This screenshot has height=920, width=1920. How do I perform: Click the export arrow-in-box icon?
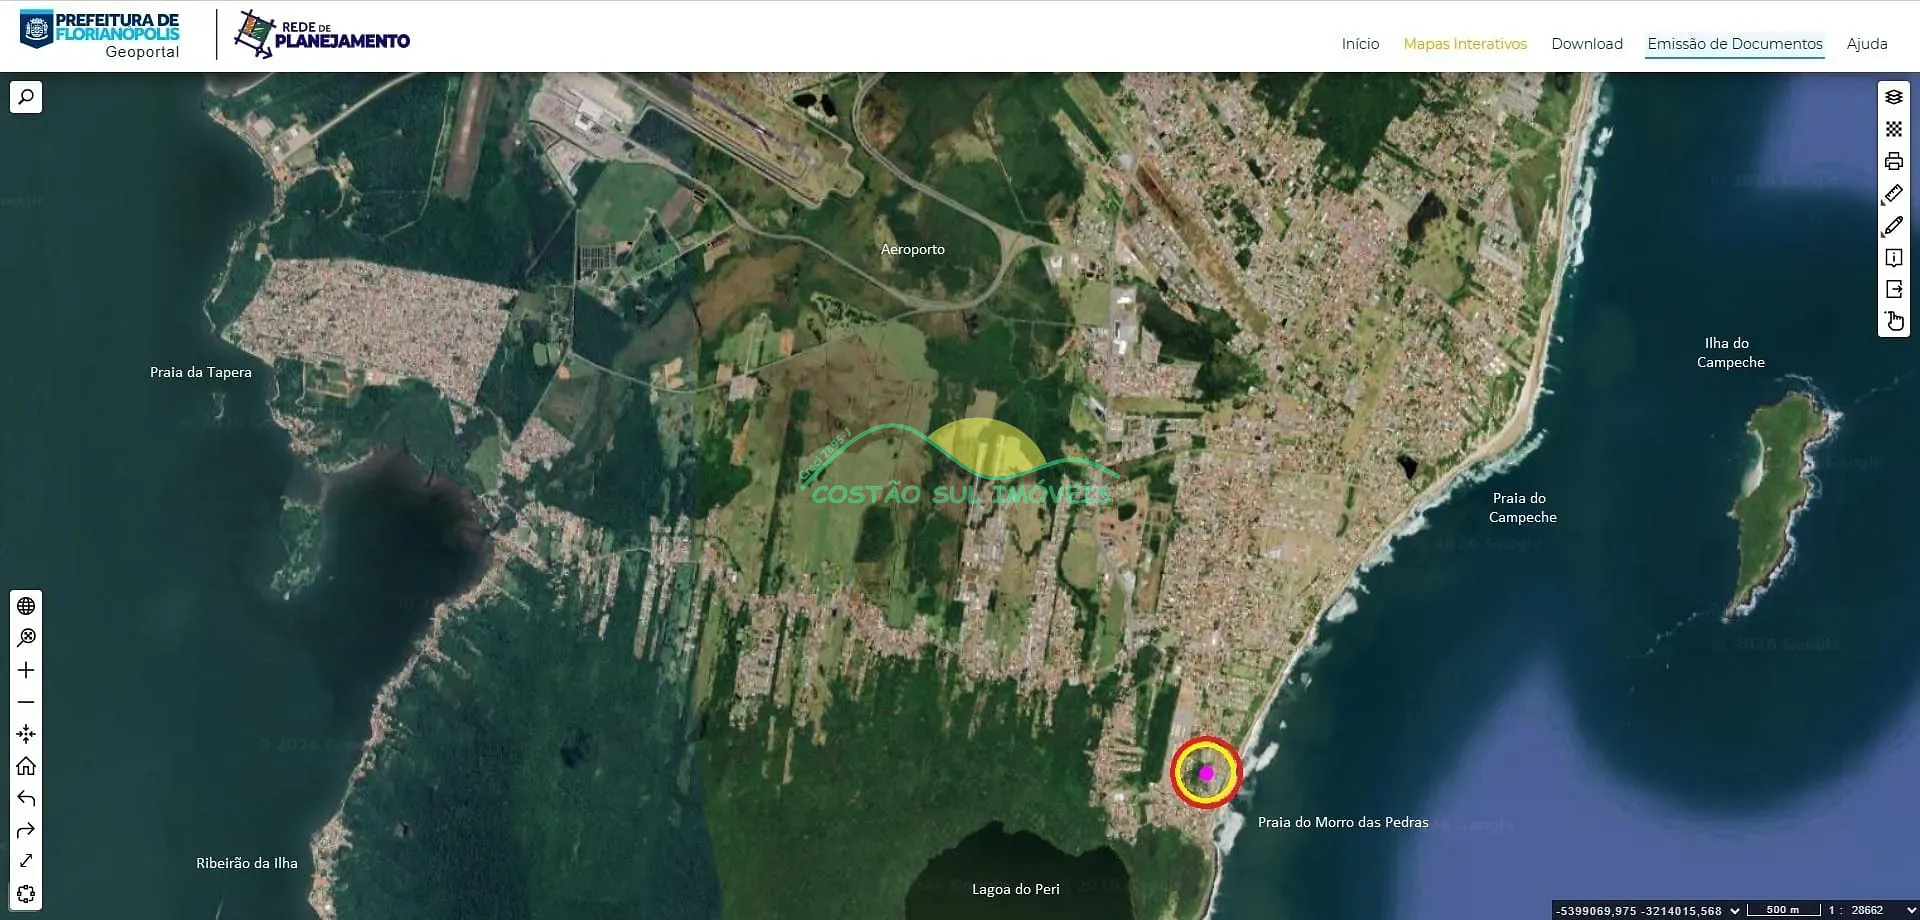(x=1894, y=289)
